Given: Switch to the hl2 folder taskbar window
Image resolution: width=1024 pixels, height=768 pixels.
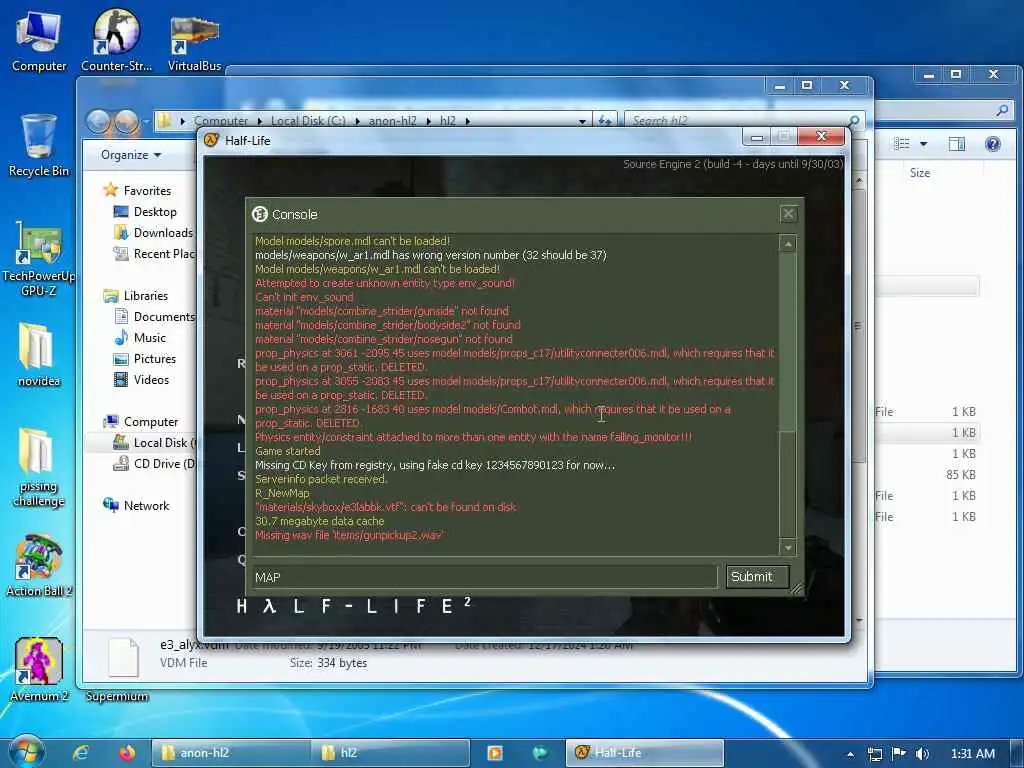Looking at the screenshot, I should [391, 753].
